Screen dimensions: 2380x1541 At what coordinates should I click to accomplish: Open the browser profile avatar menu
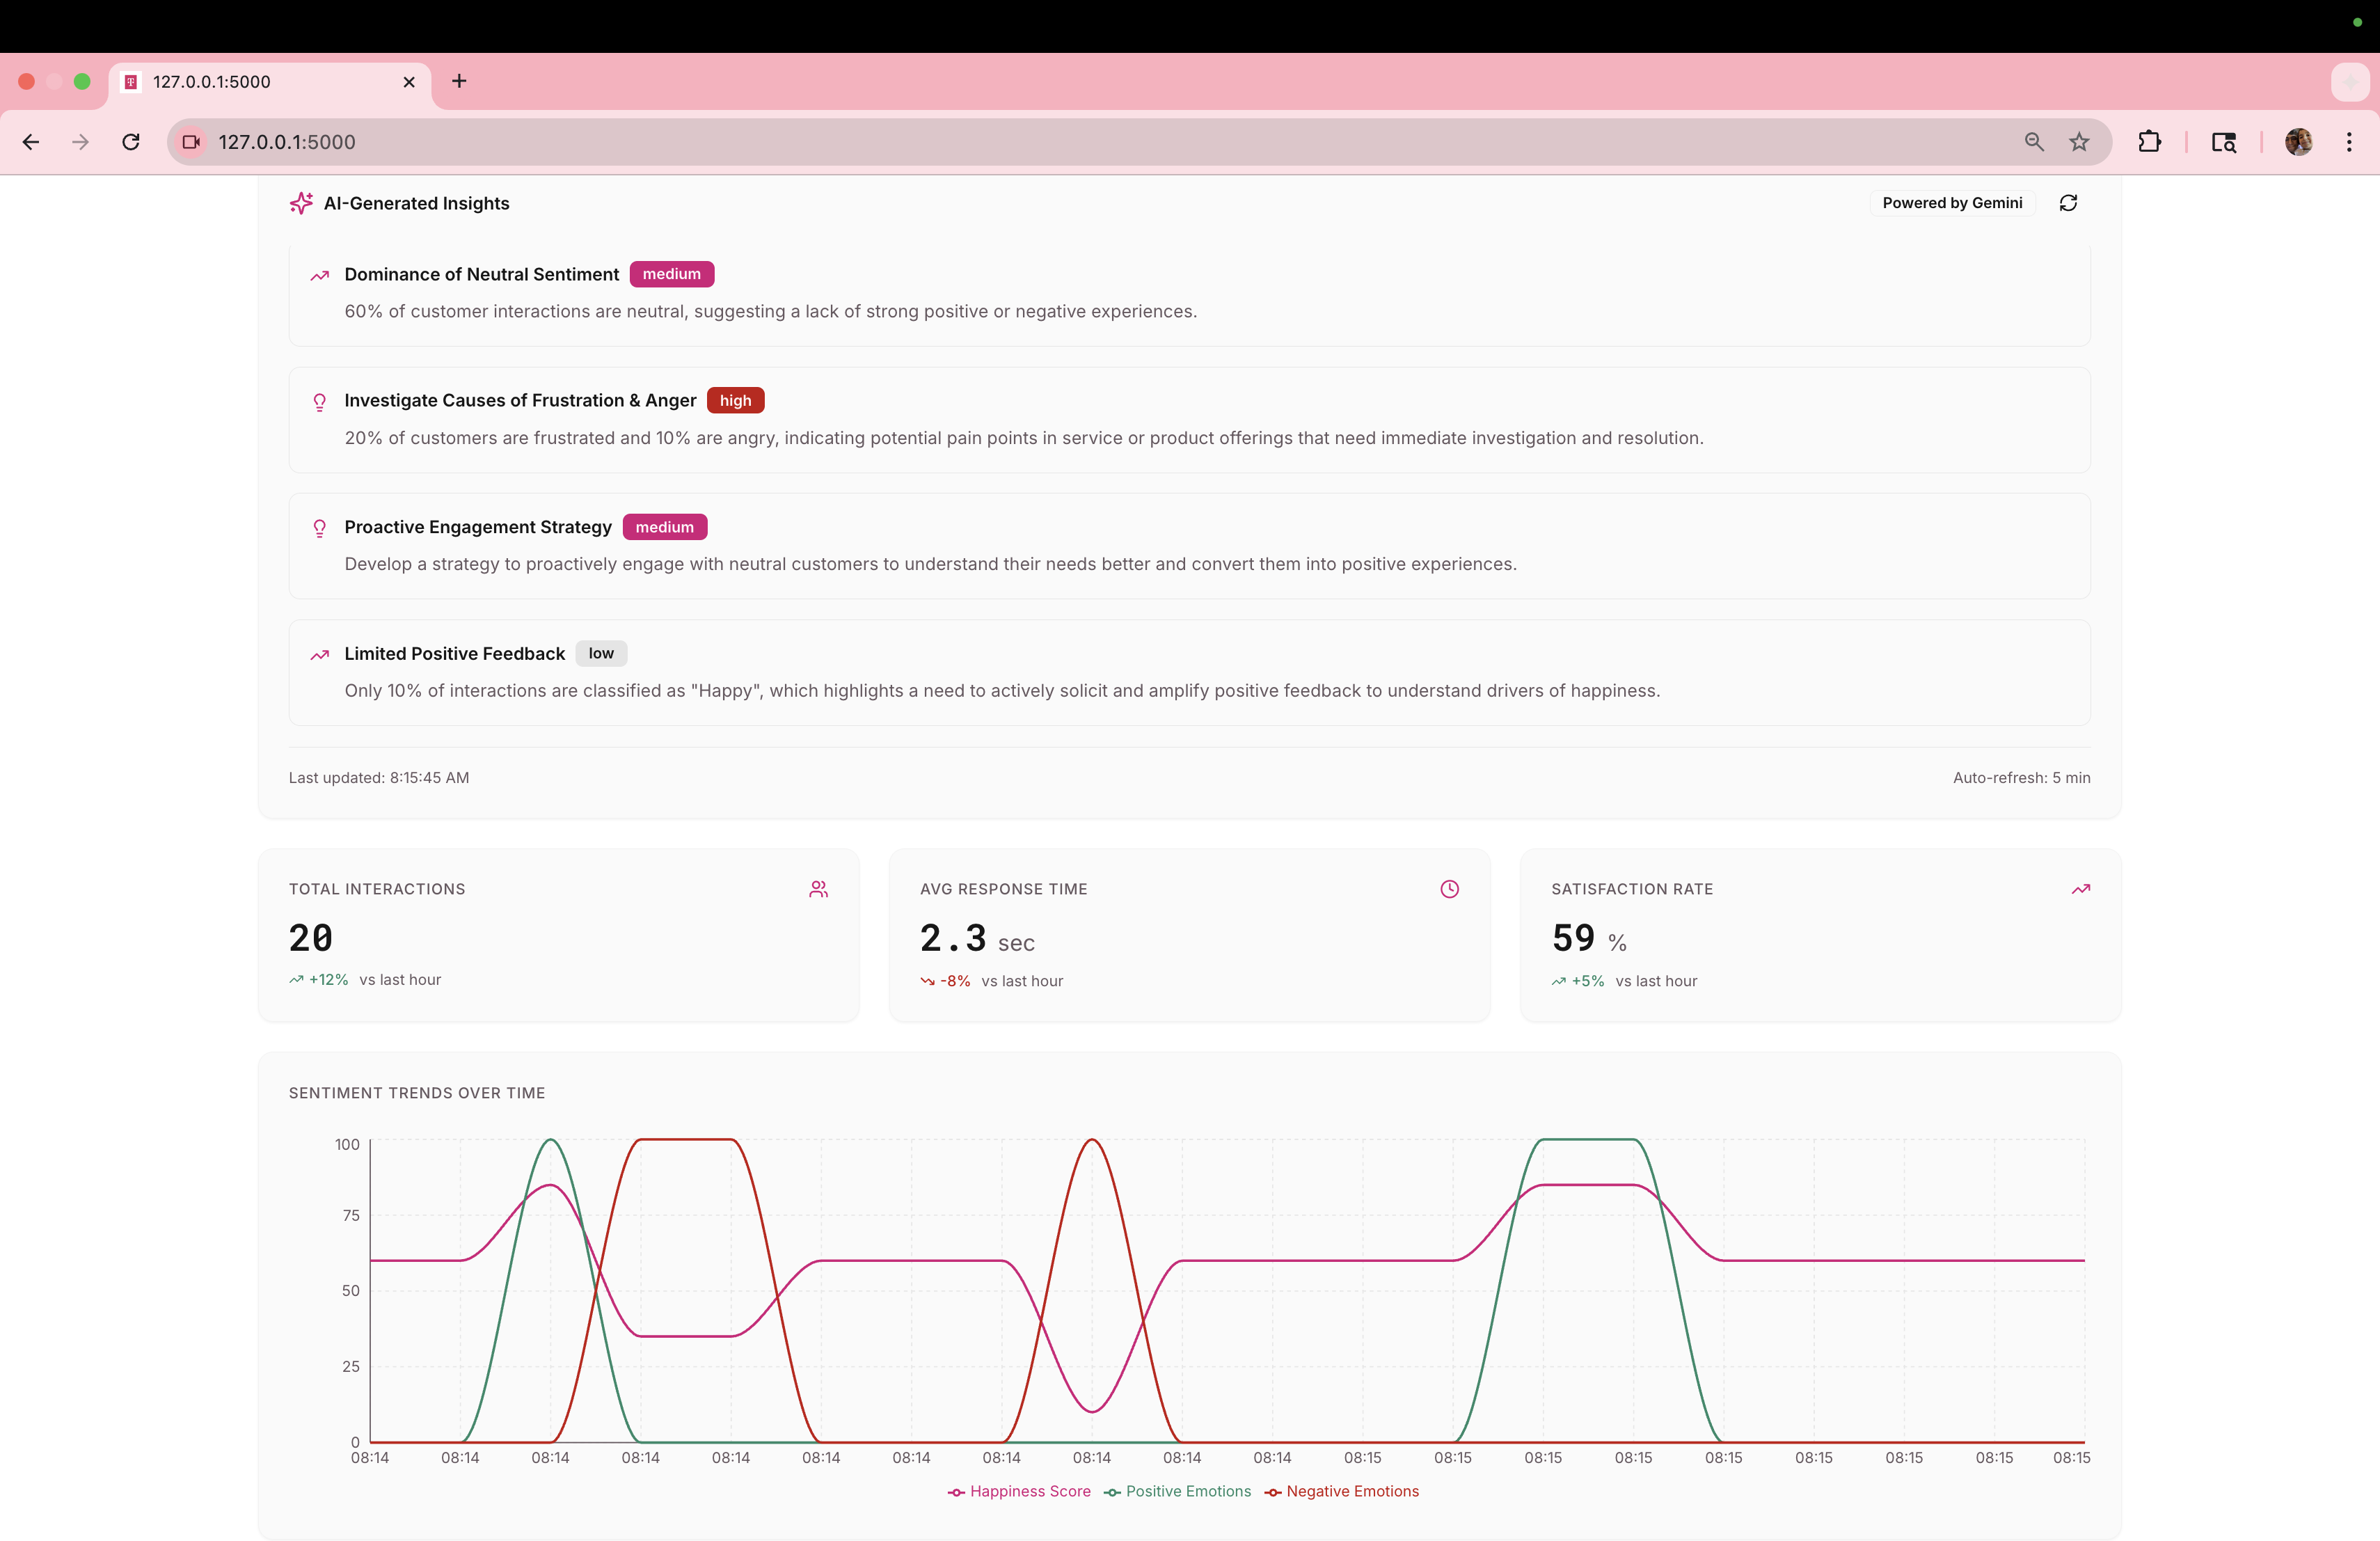[2298, 142]
